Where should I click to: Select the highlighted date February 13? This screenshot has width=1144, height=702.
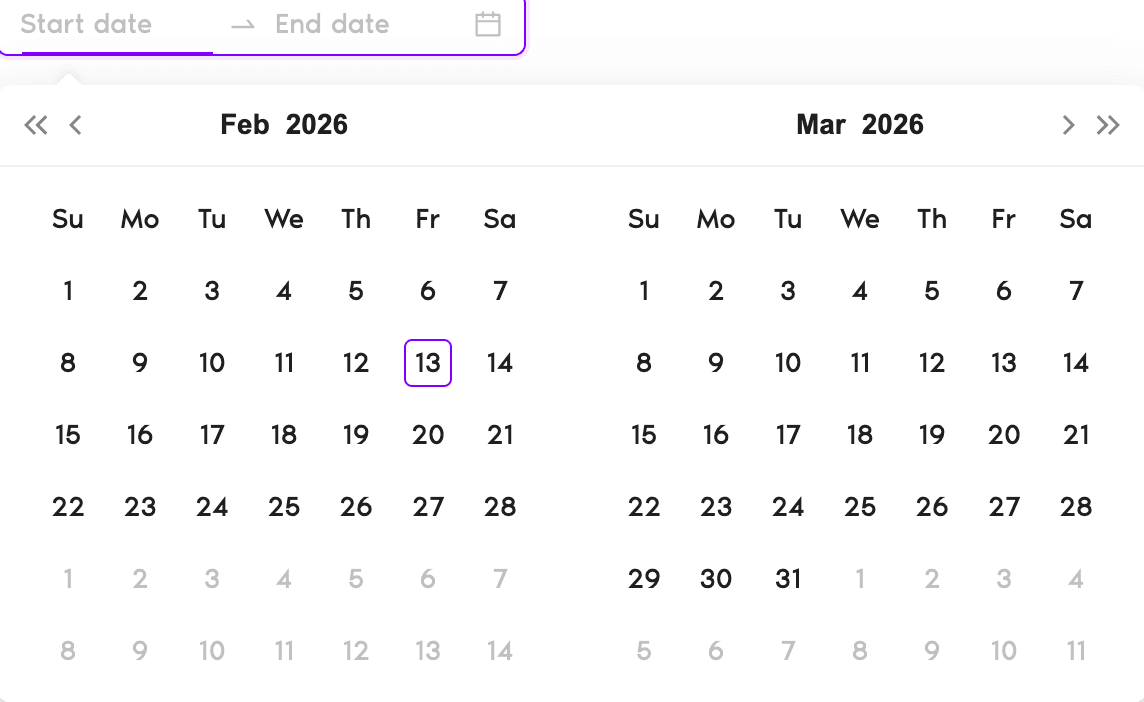coord(427,363)
